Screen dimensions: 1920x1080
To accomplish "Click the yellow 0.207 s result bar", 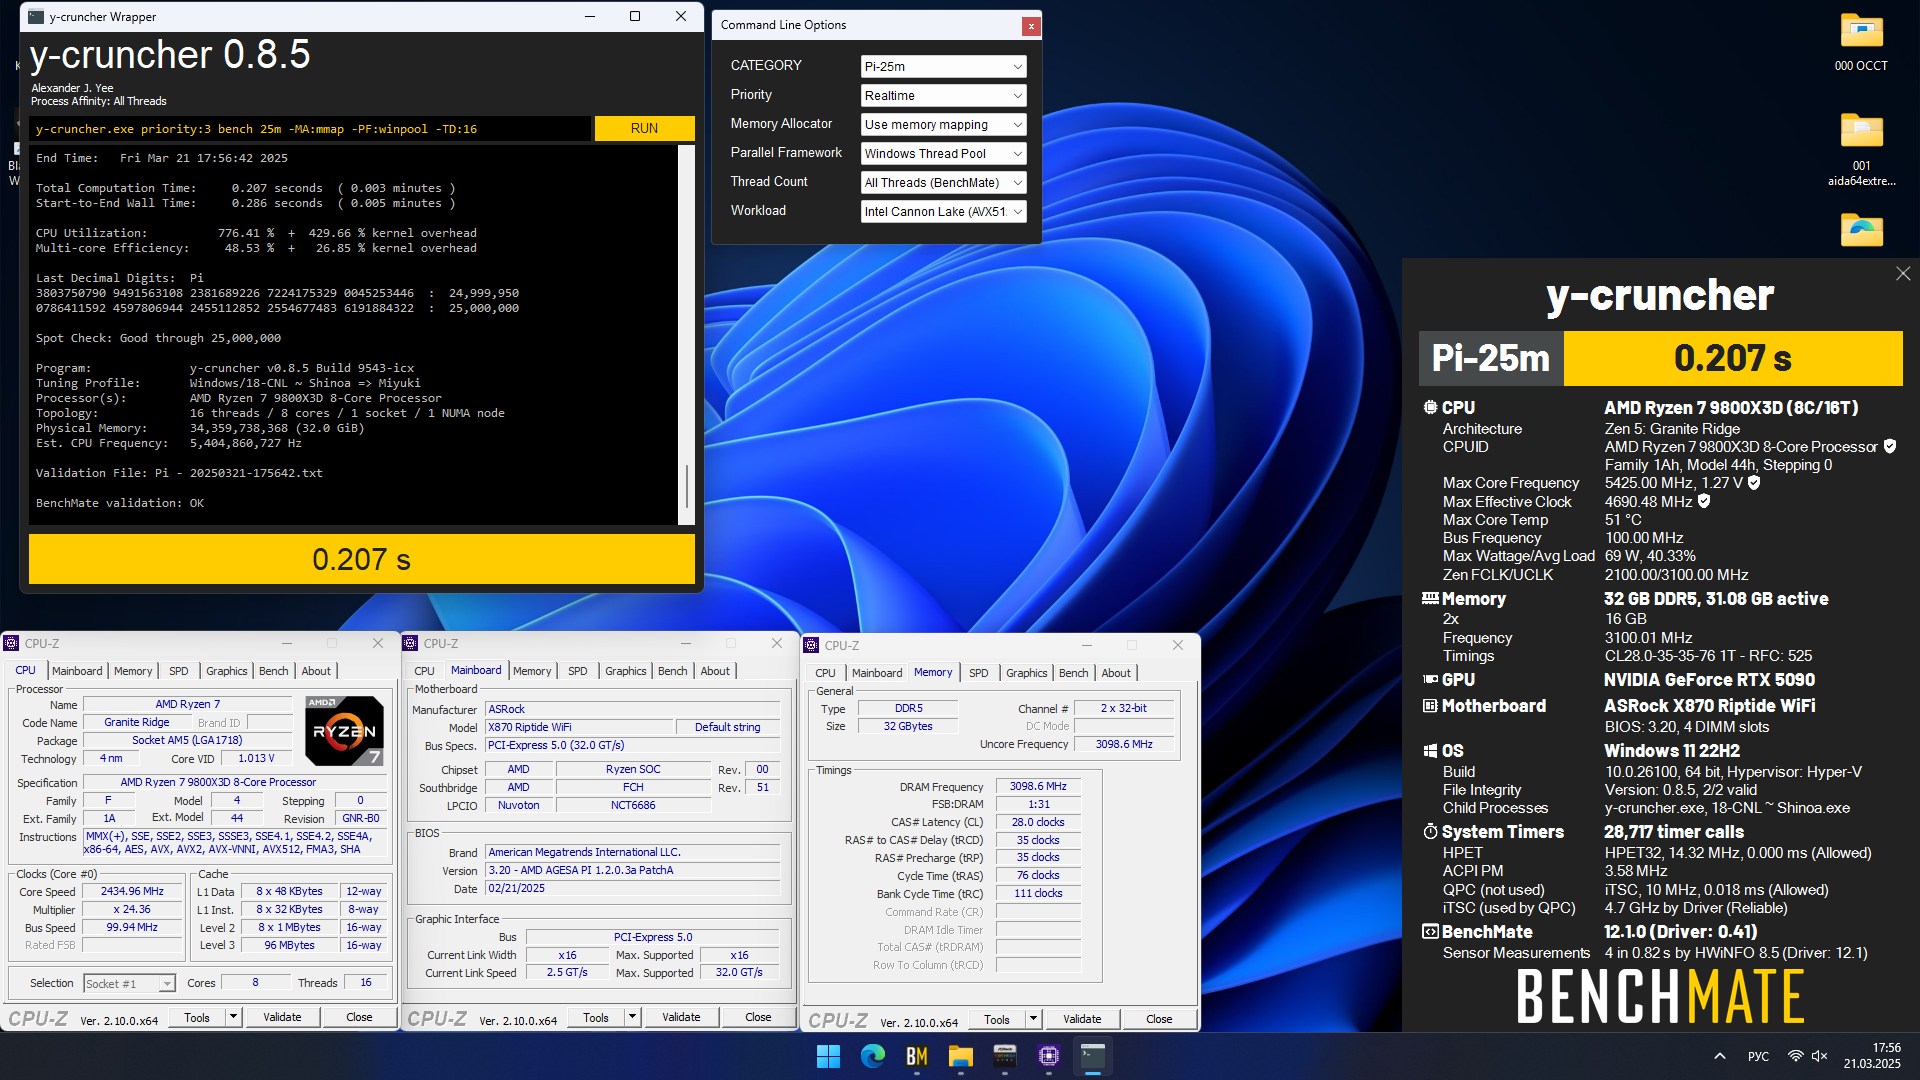I will (361, 559).
